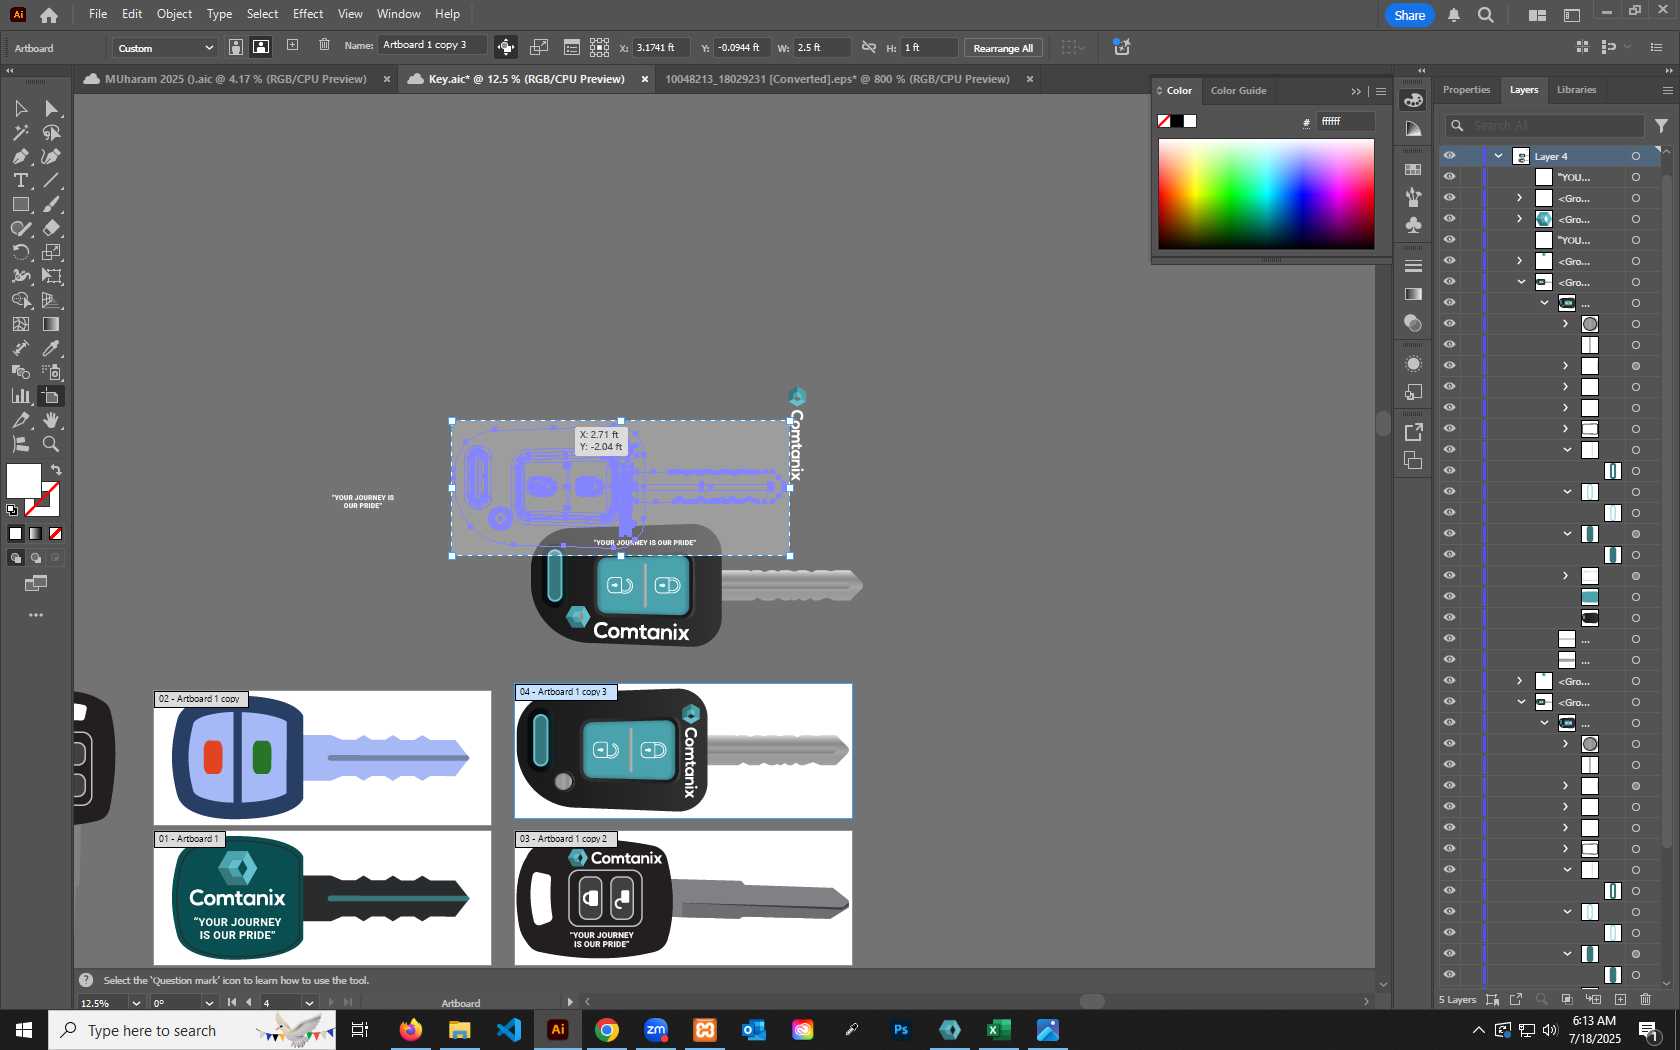Image resolution: width=1680 pixels, height=1050 pixels.
Task: Swap fill and stroke colors
Action: point(56,470)
